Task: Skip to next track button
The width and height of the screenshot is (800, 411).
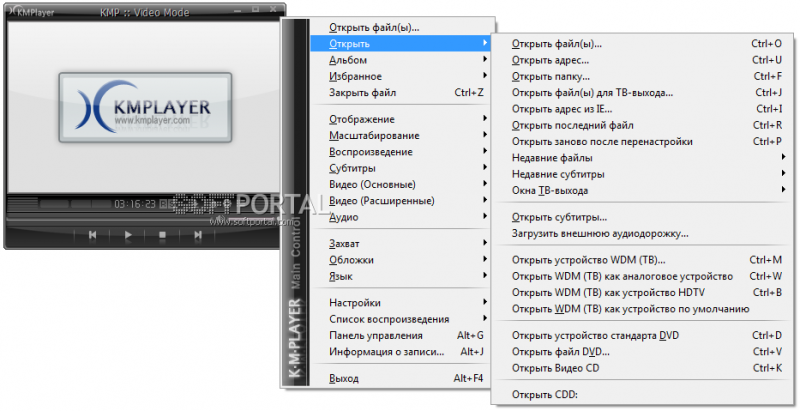Action: [x=197, y=235]
